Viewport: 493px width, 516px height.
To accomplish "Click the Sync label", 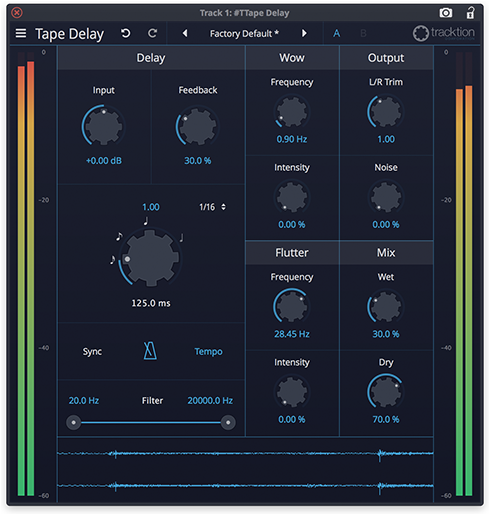I will pos(92,351).
